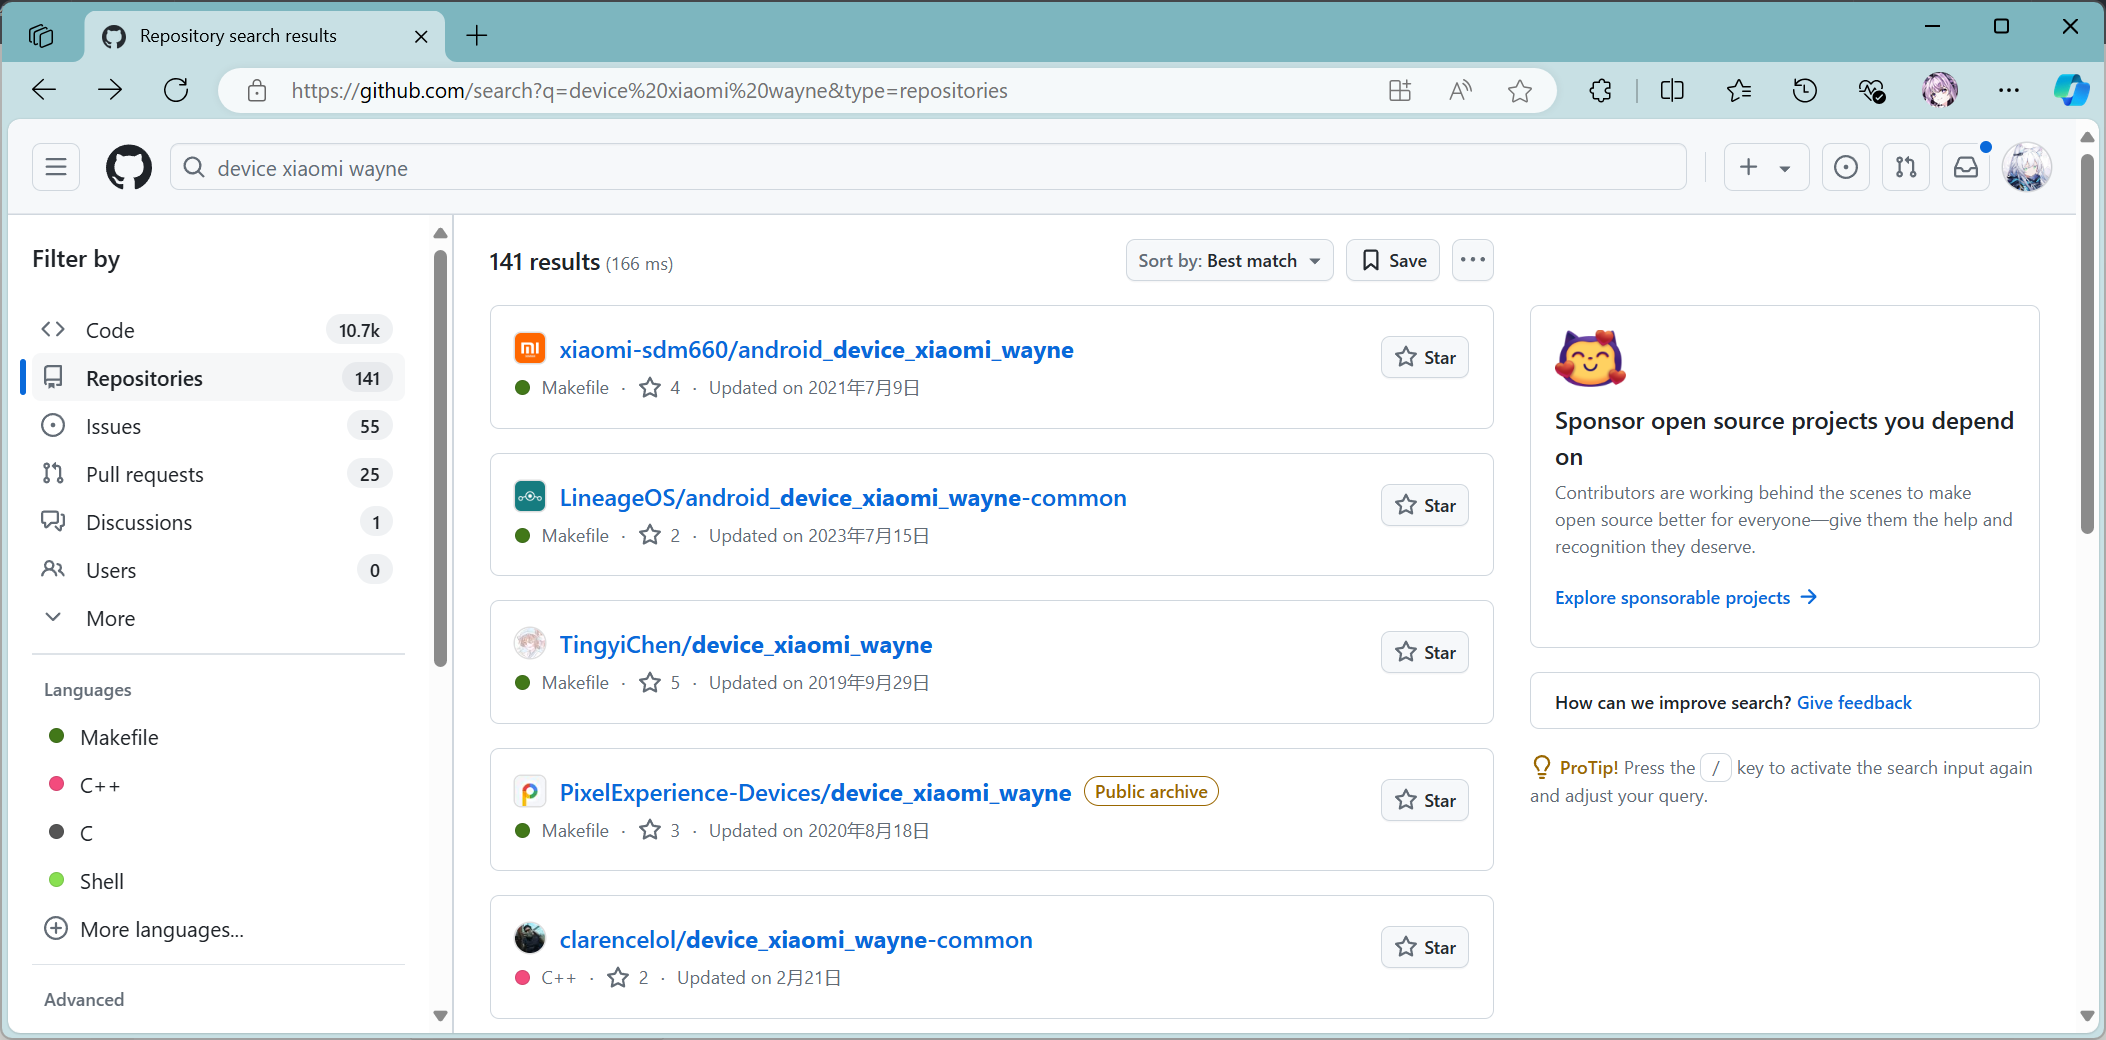Viewport: 2106px width, 1040px height.
Task: Open browser Extensions puzzle icon
Action: 1600,91
